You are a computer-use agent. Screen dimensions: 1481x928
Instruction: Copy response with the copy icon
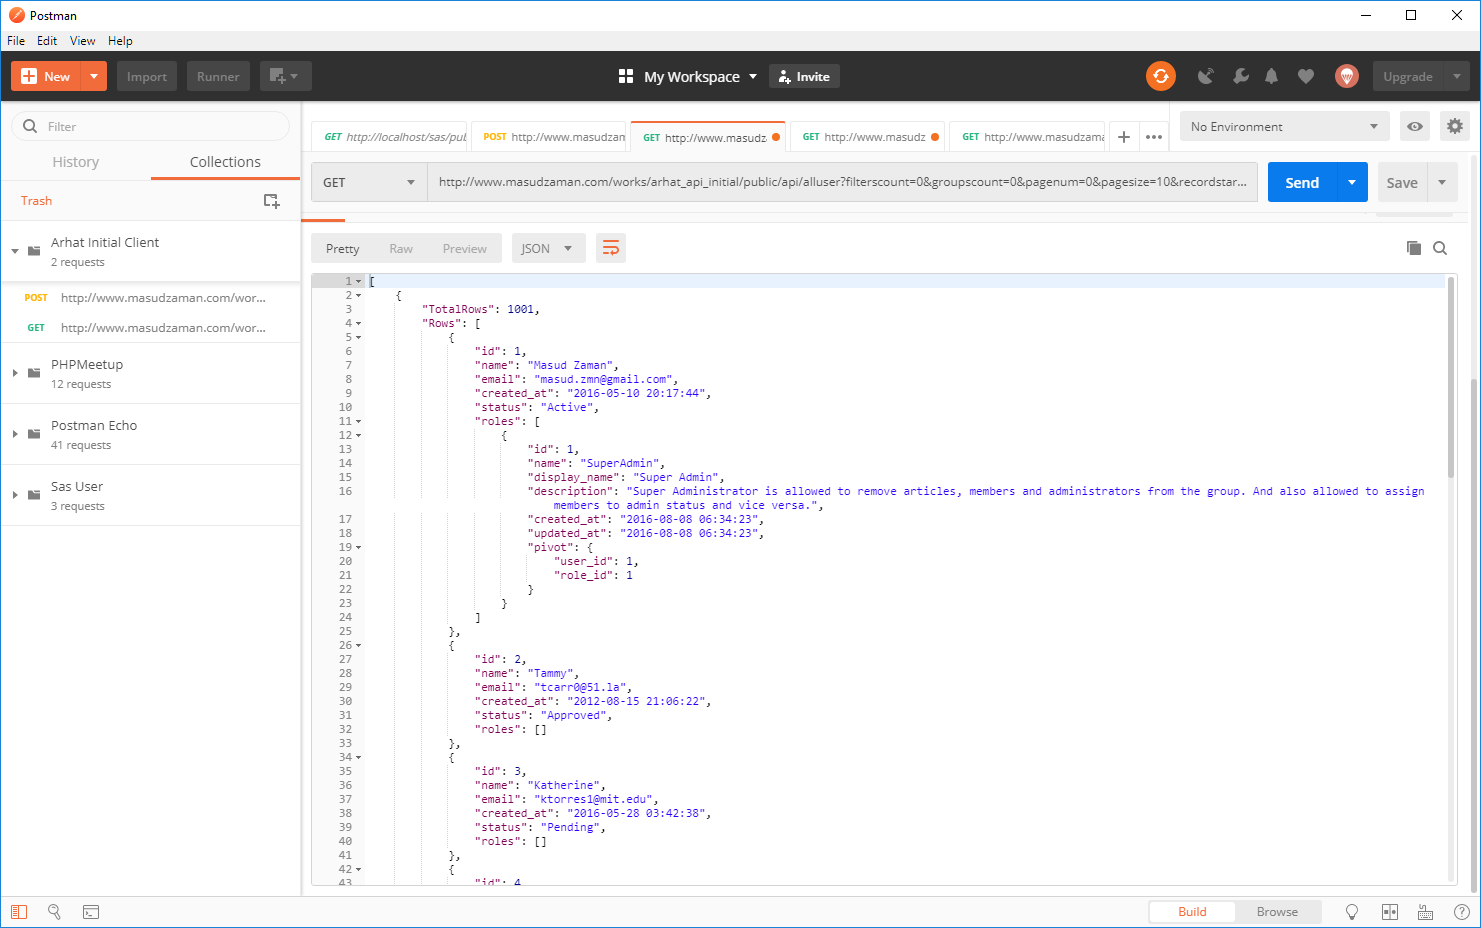[x=1413, y=249]
